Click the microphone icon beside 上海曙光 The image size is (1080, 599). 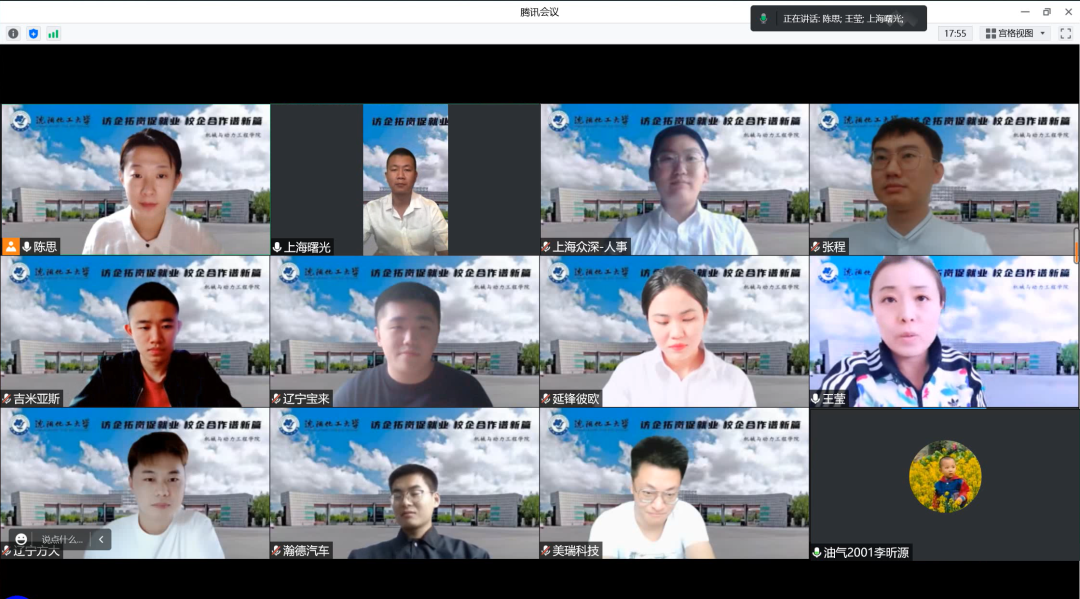pyautogui.click(x=277, y=247)
